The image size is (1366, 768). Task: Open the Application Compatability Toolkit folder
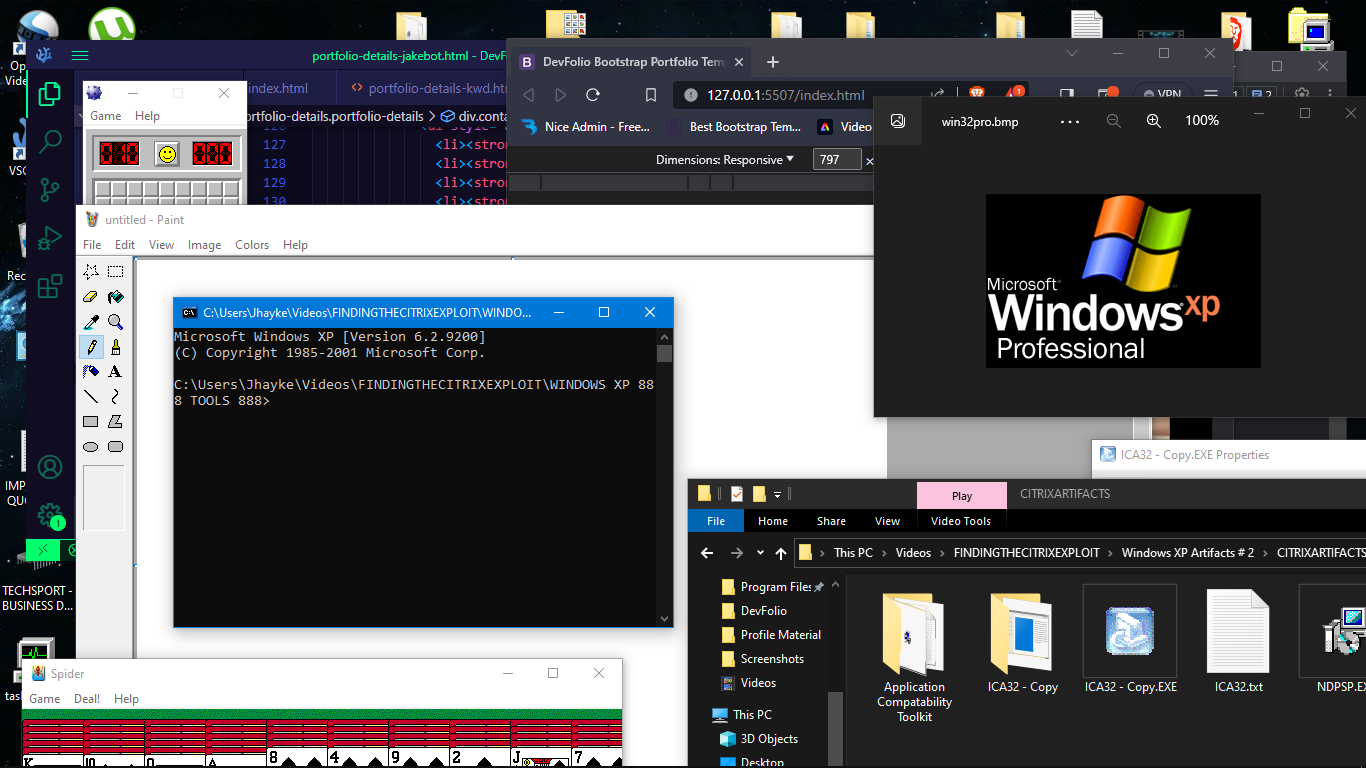coord(914,656)
